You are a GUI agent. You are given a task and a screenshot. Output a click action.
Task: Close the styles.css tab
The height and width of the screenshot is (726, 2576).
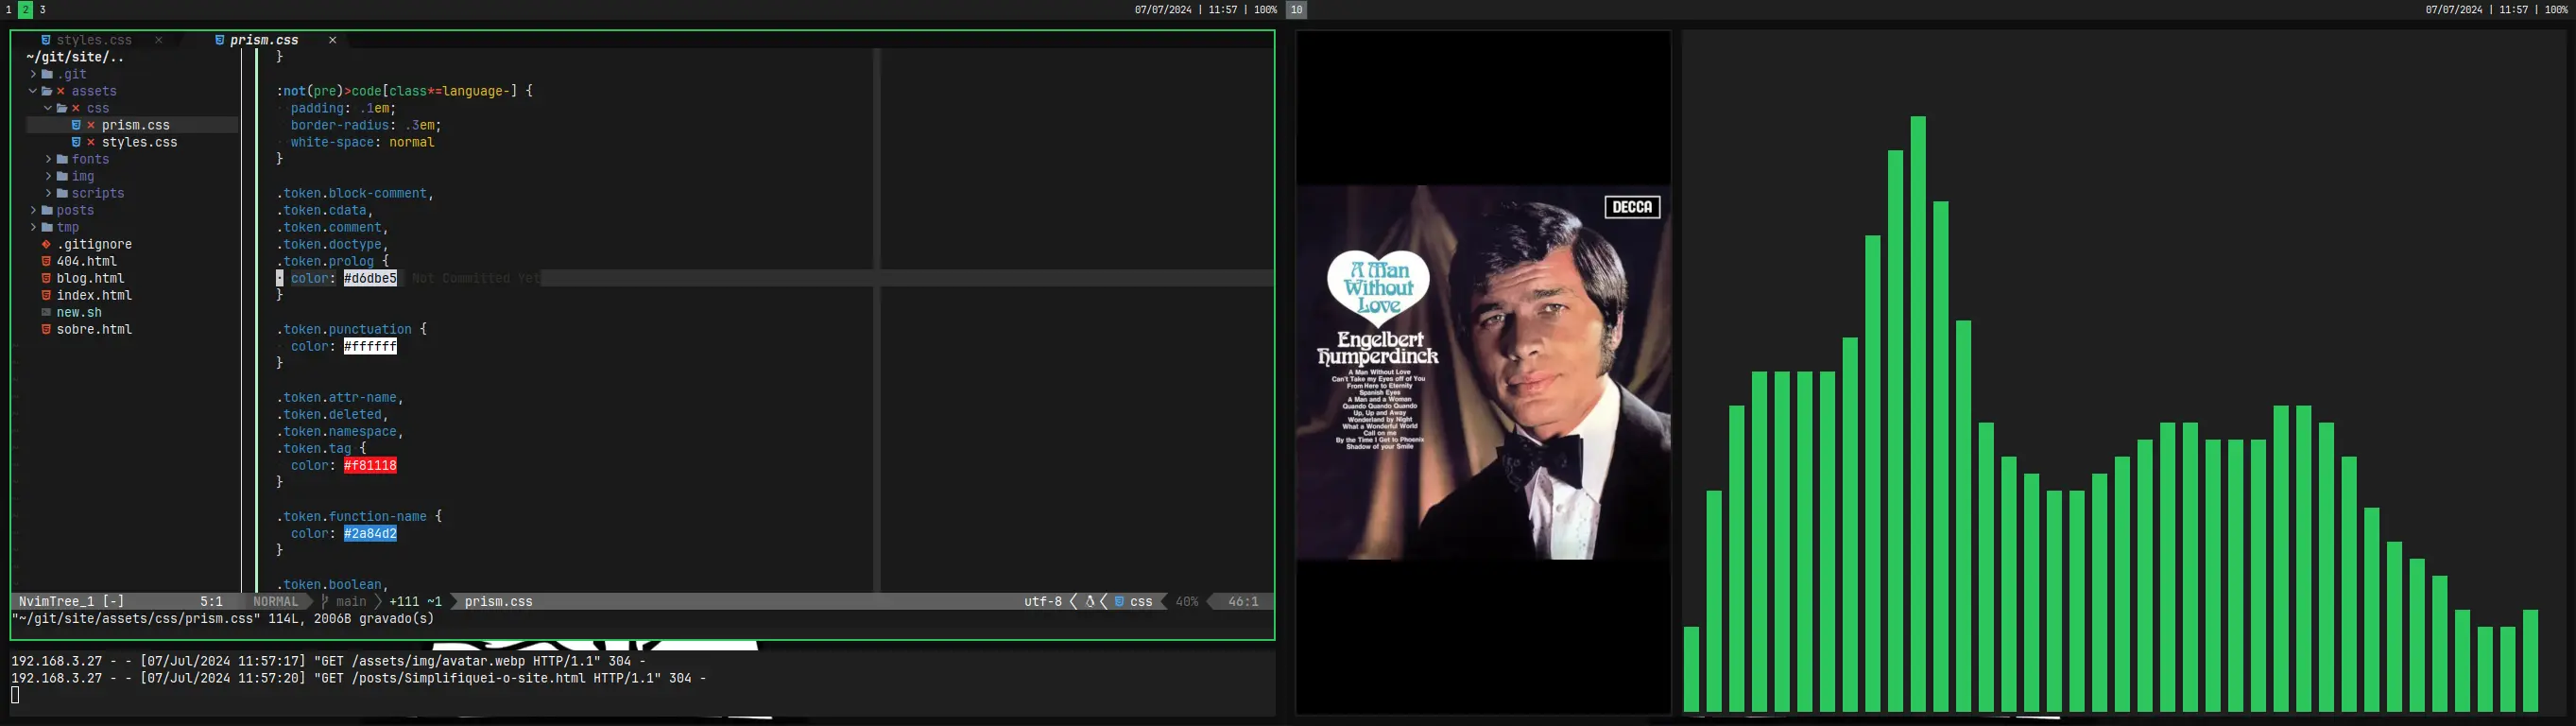[x=158, y=40]
